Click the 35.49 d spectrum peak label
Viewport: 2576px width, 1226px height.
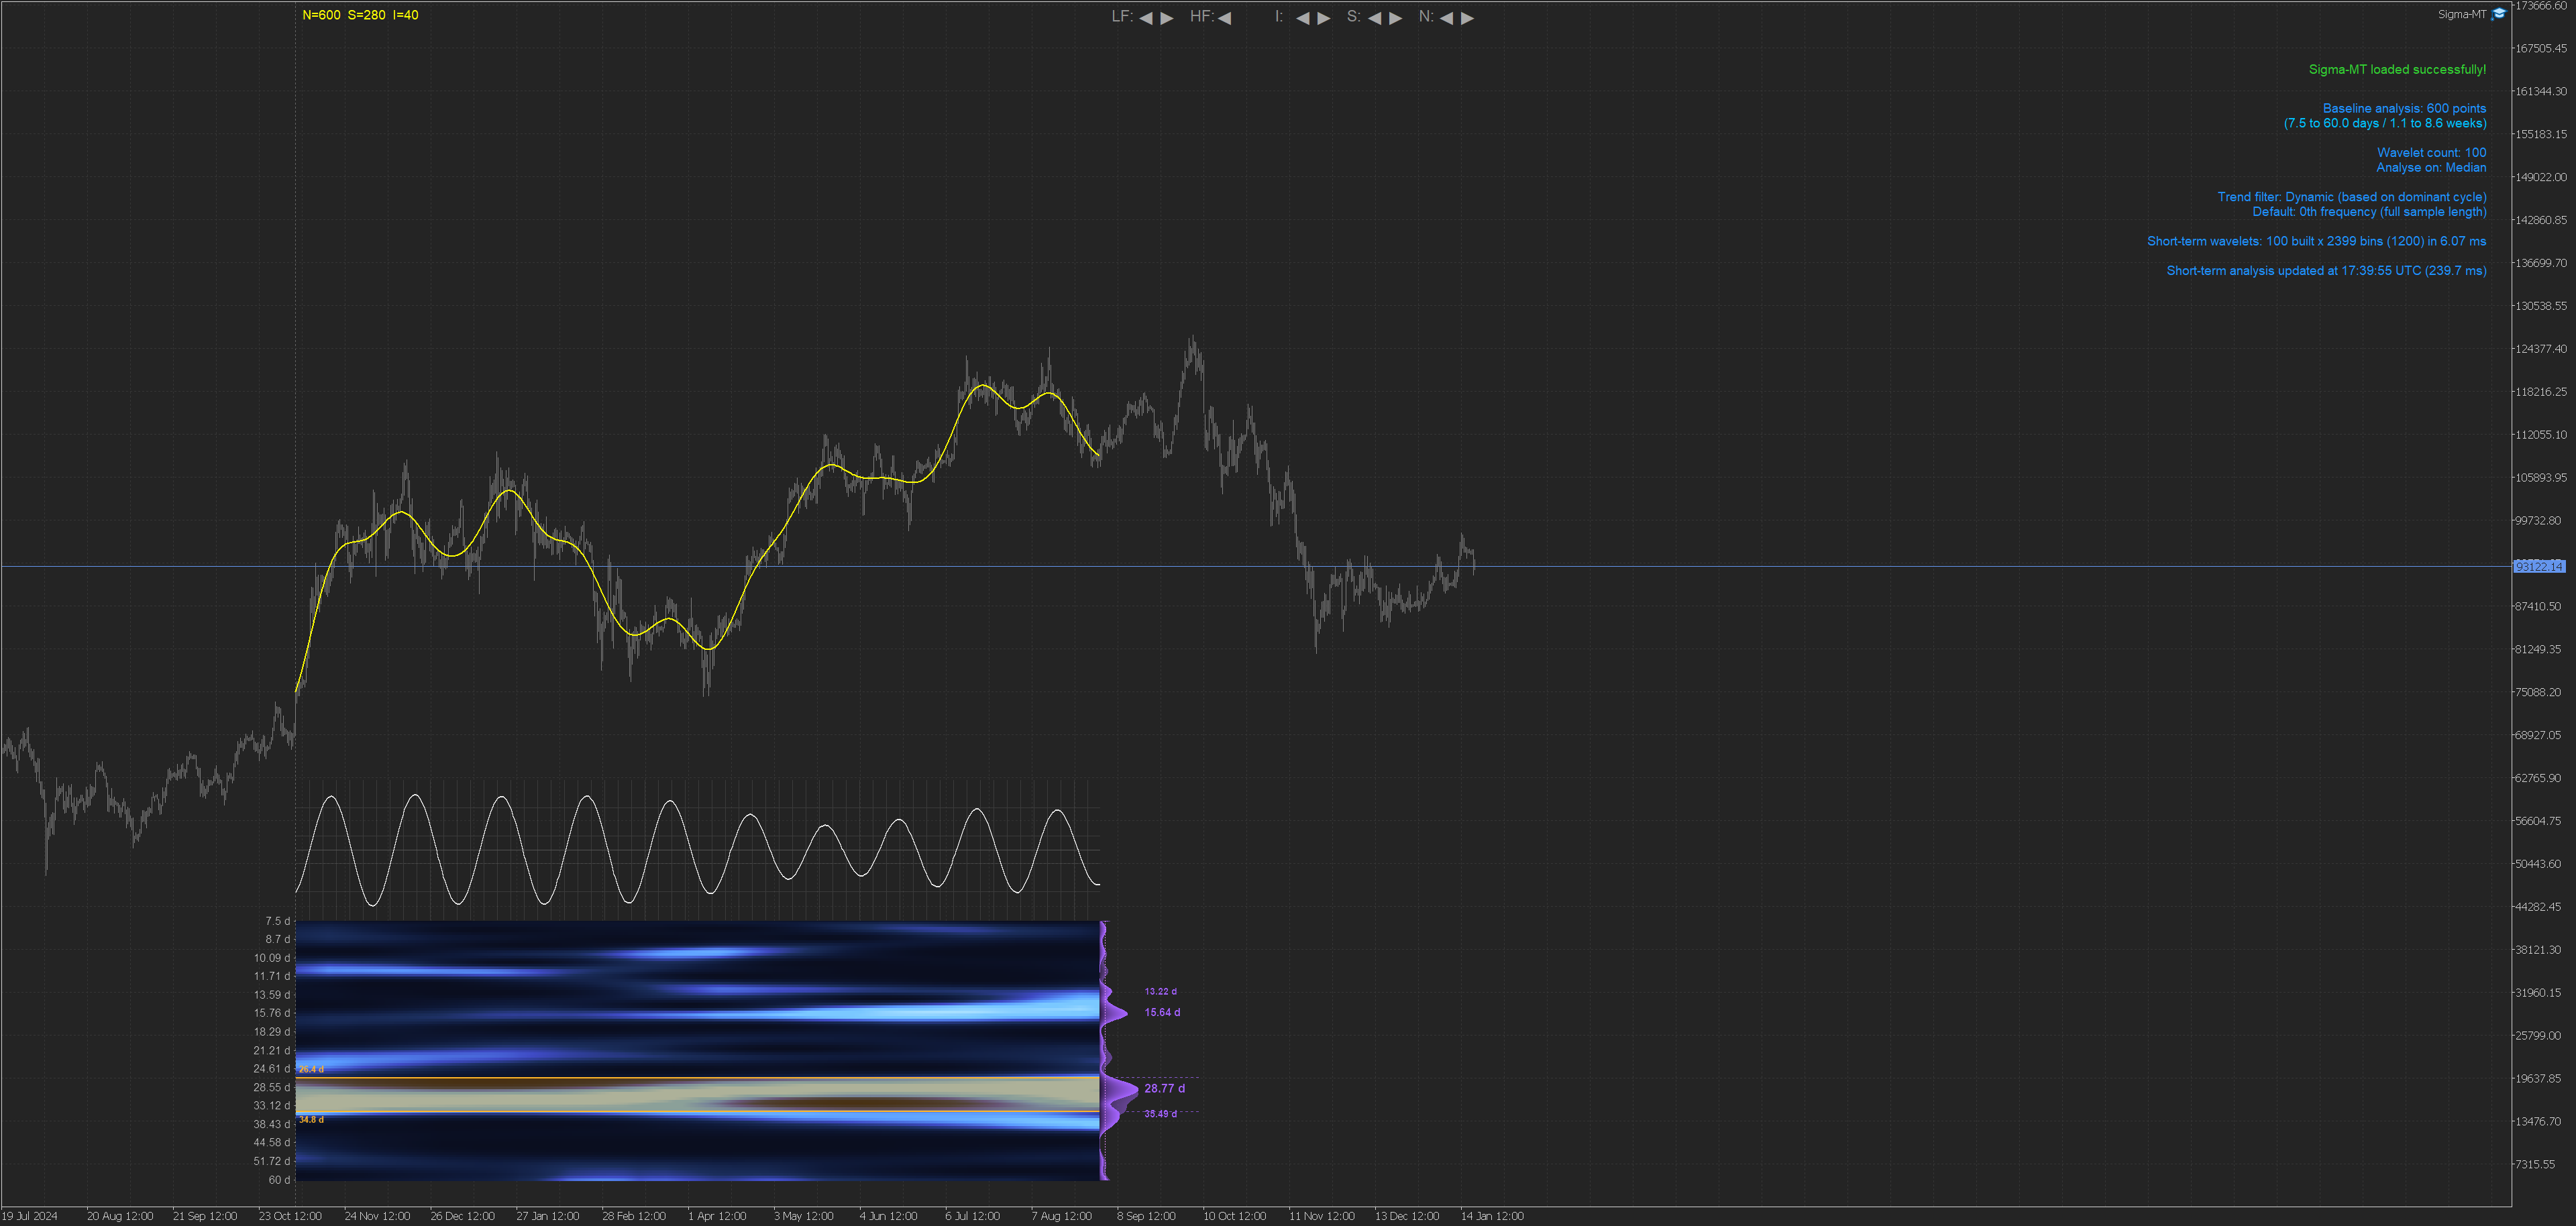tap(1160, 1113)
